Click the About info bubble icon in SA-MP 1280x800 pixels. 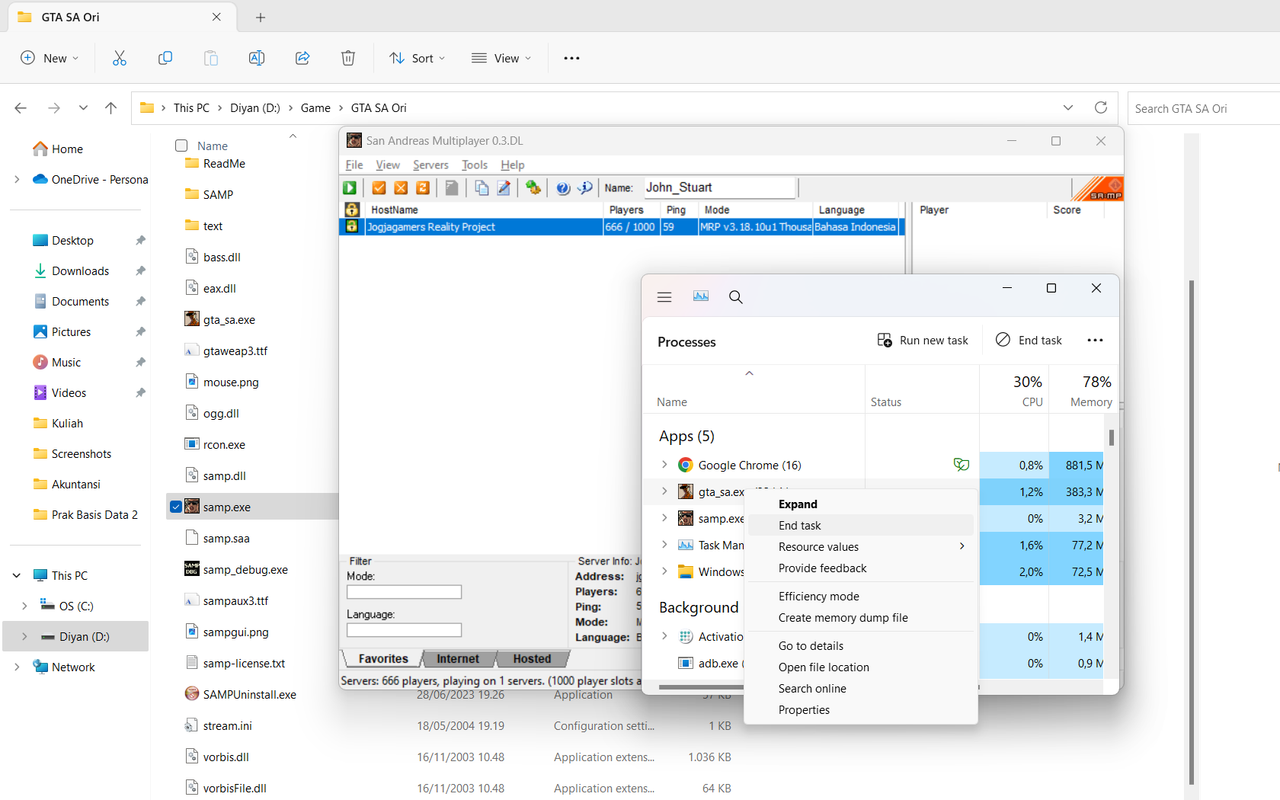click(585, 188)
